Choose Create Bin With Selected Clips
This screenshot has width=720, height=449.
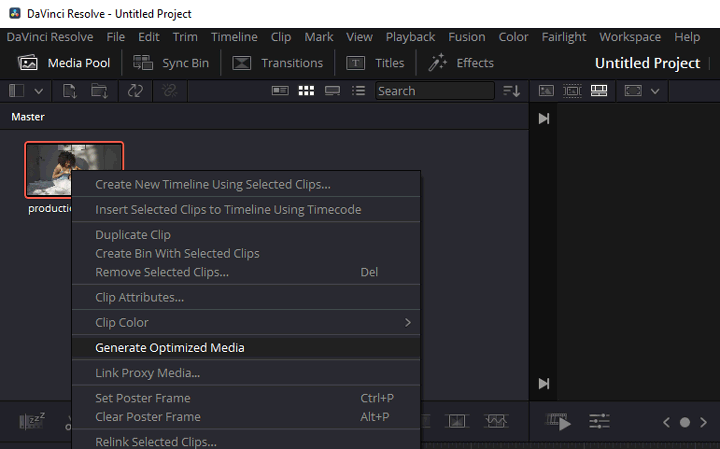pos(246,253)
